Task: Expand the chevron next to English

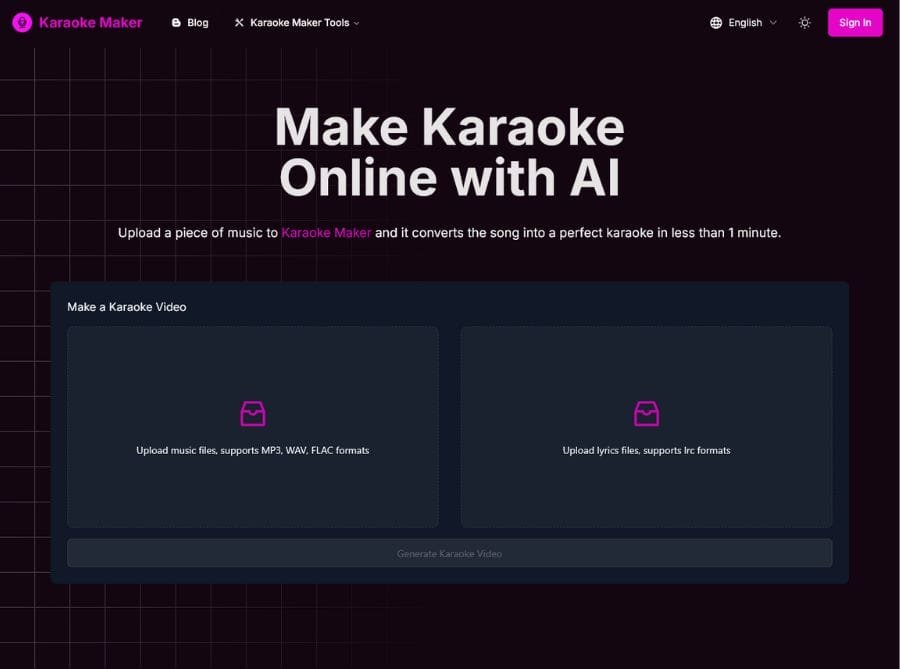Action: 773,23
